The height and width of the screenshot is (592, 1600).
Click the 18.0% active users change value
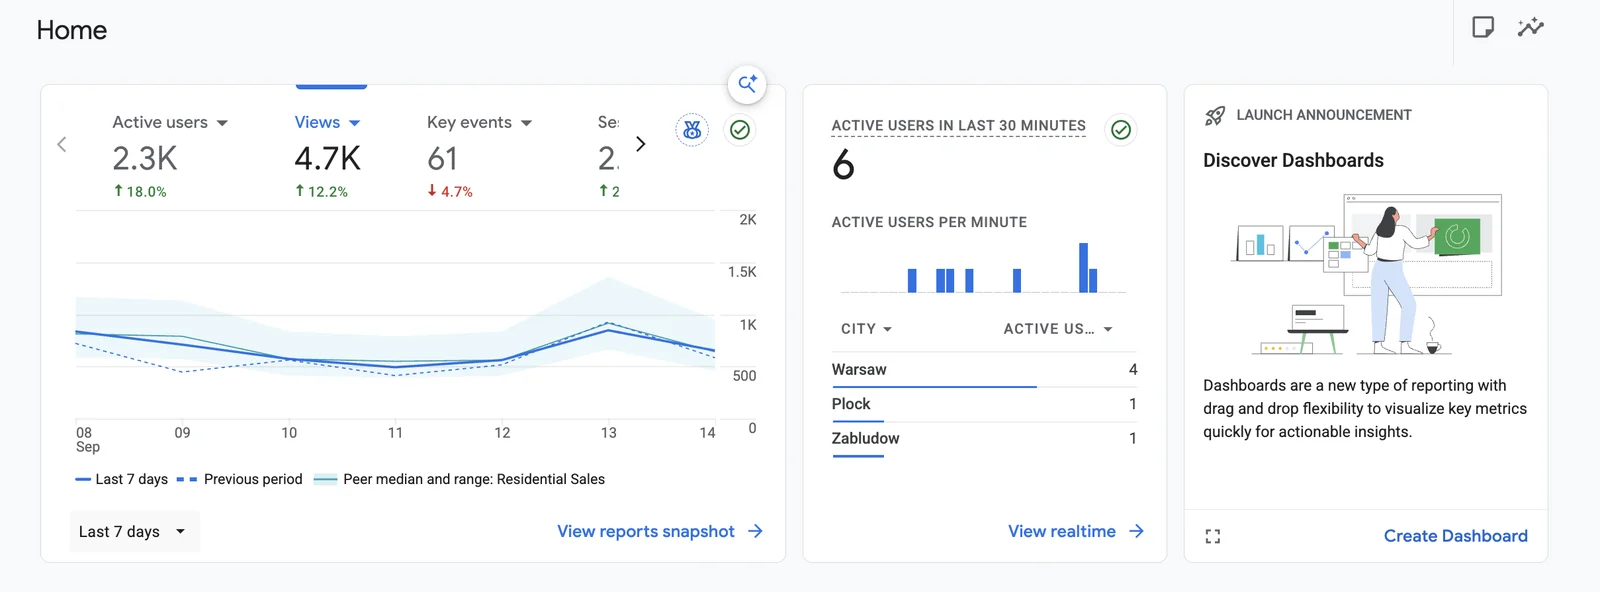click(x=140, y=191)
